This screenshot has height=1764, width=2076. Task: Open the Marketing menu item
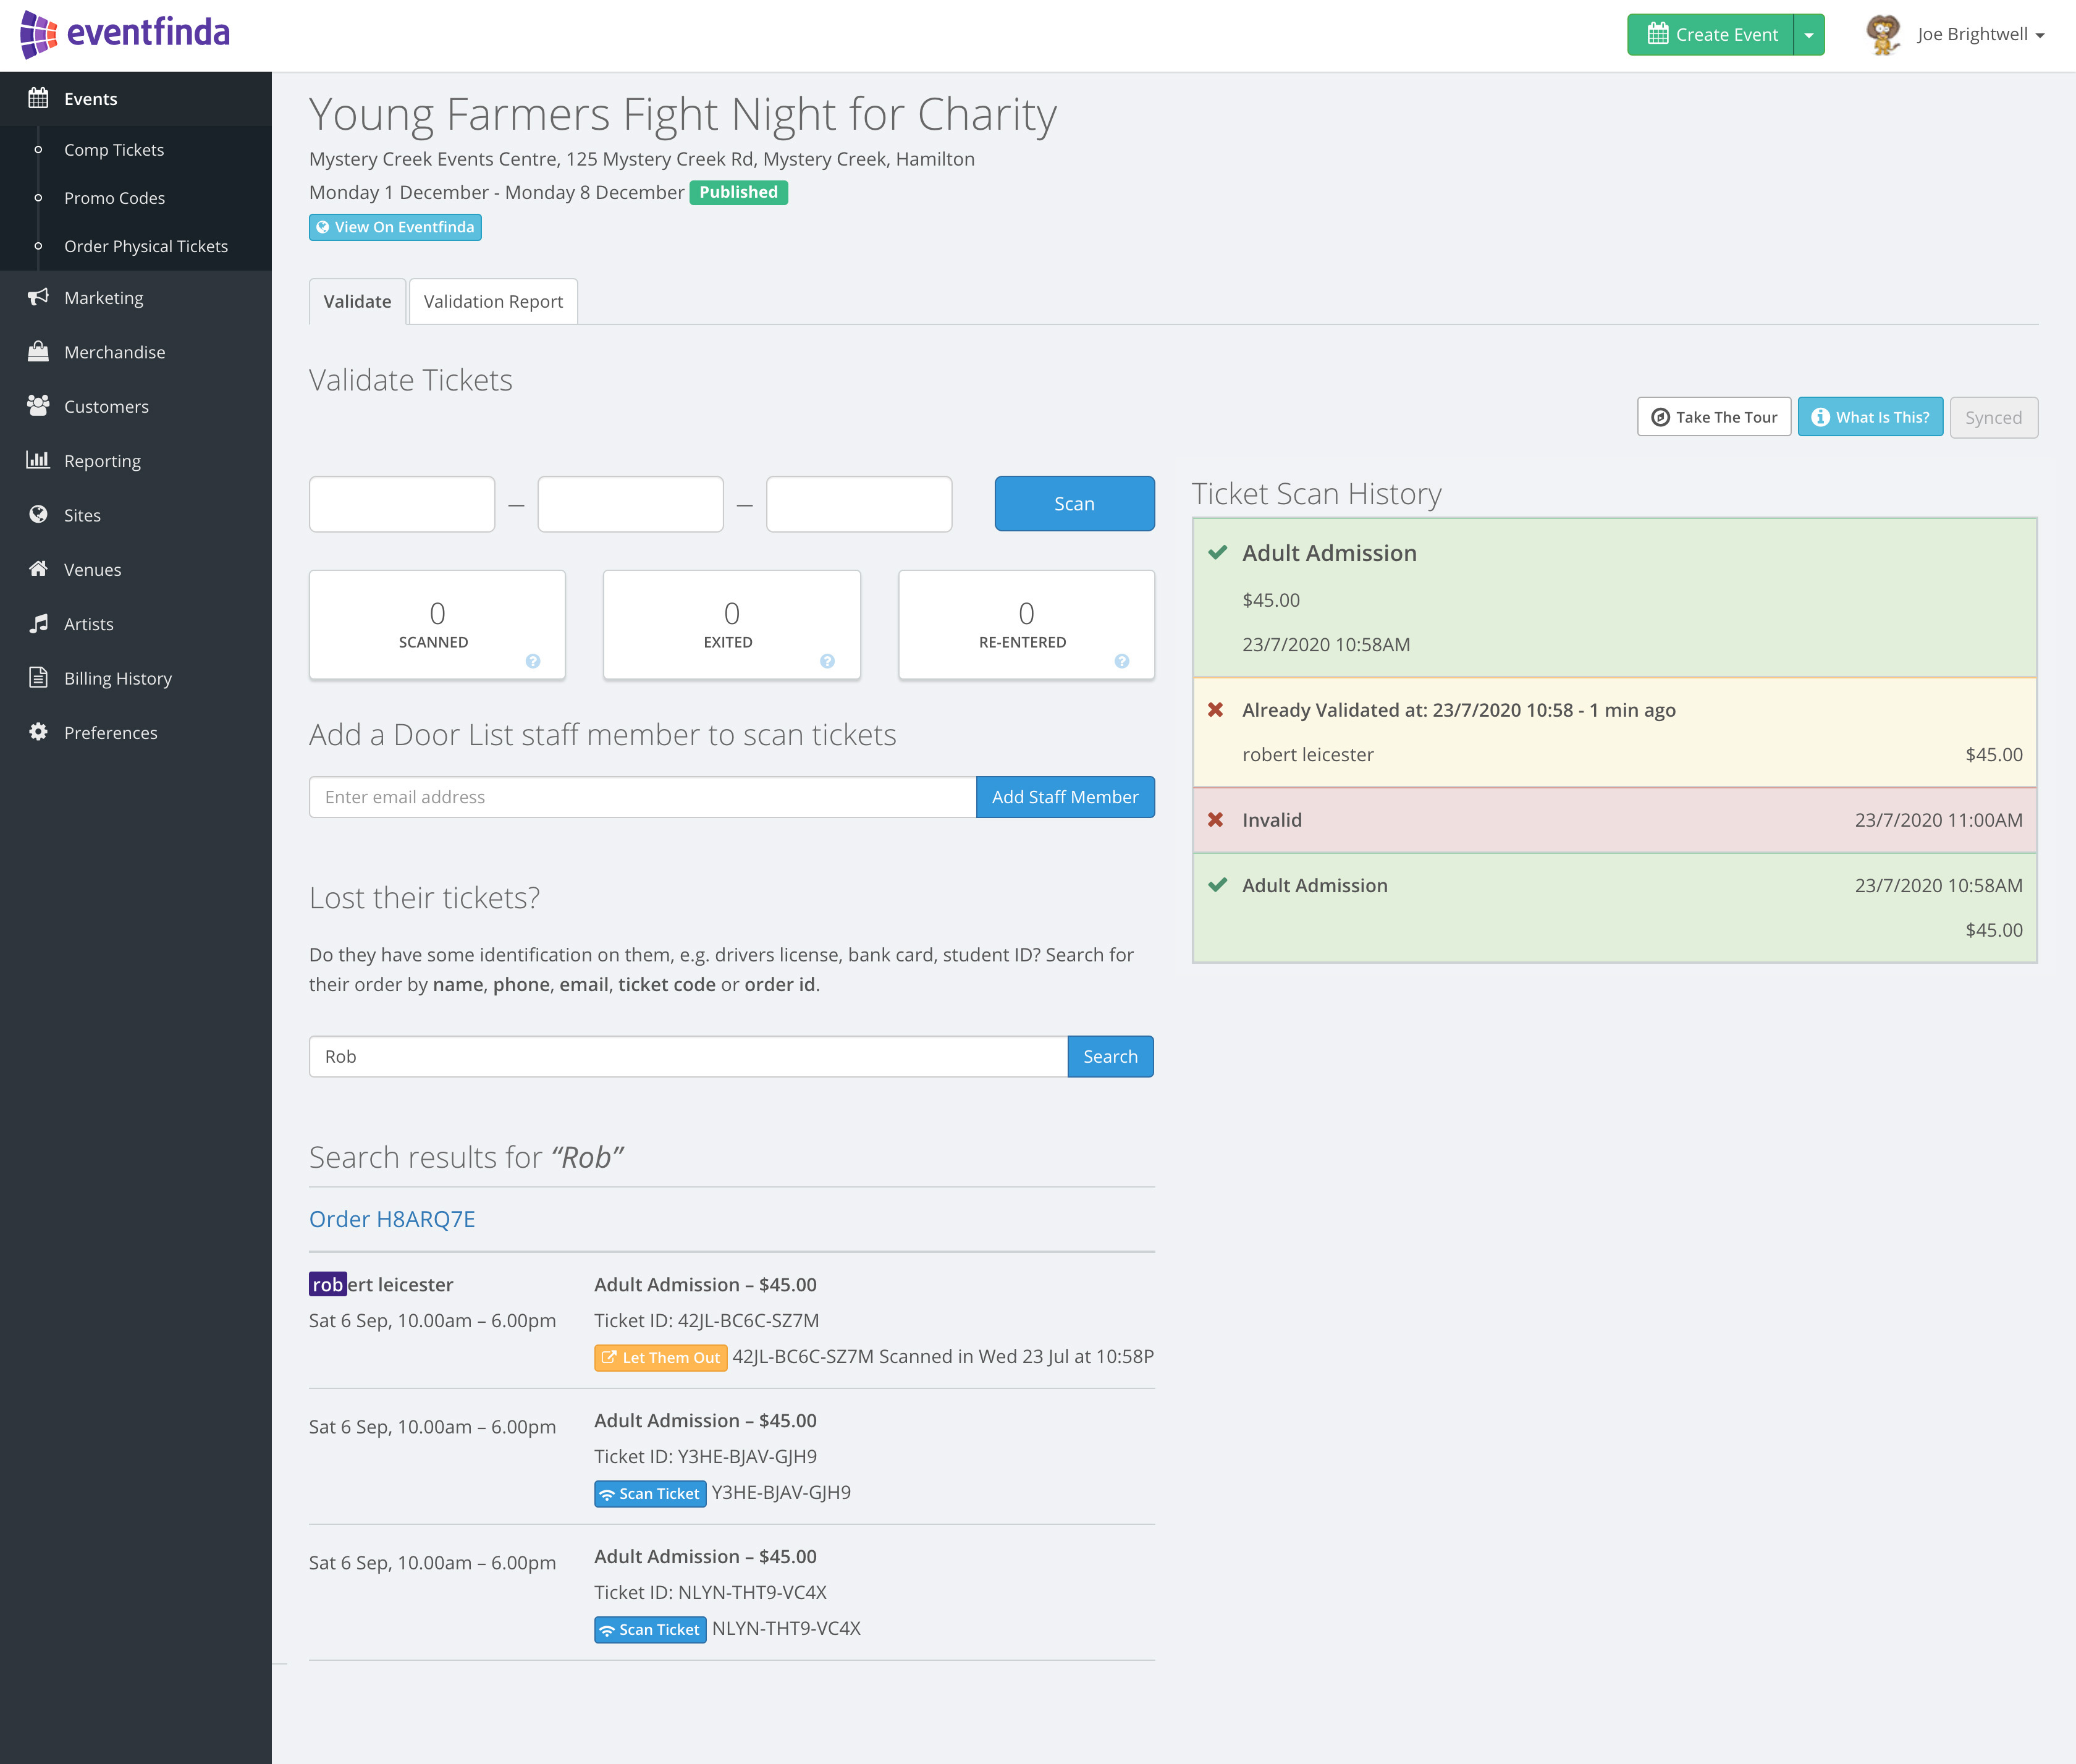pyautogui.click(x=104, y=298)
